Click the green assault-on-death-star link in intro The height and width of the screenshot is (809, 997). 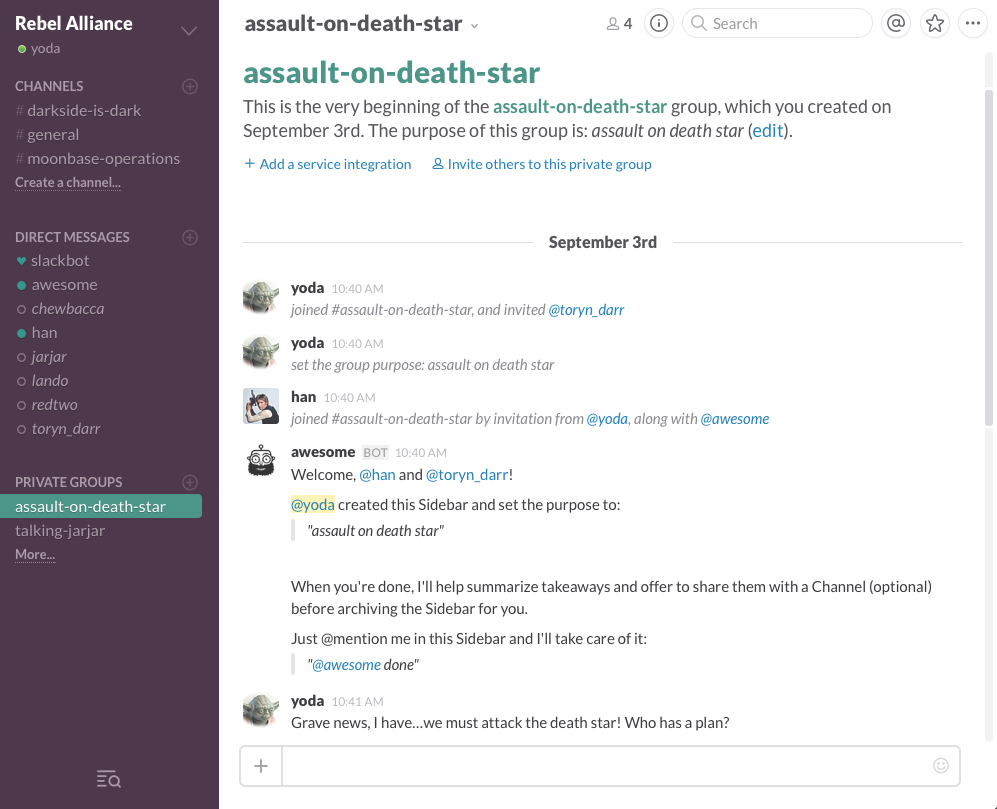point(580,107)
